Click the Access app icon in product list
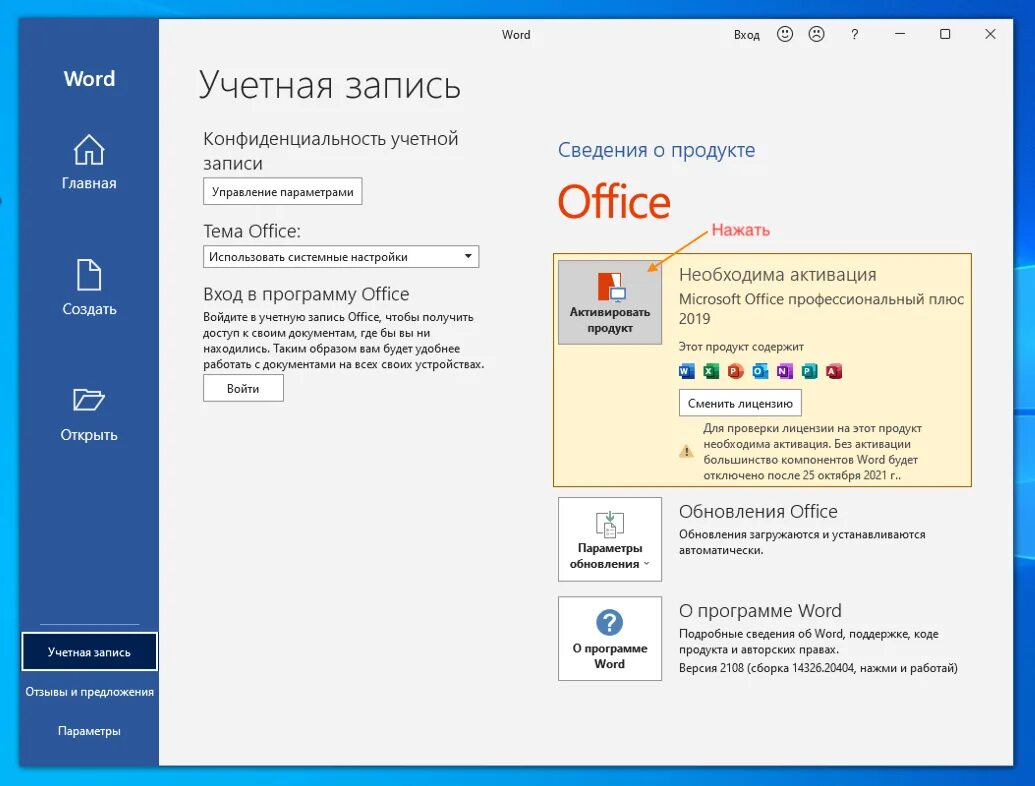 pos(834,371)
